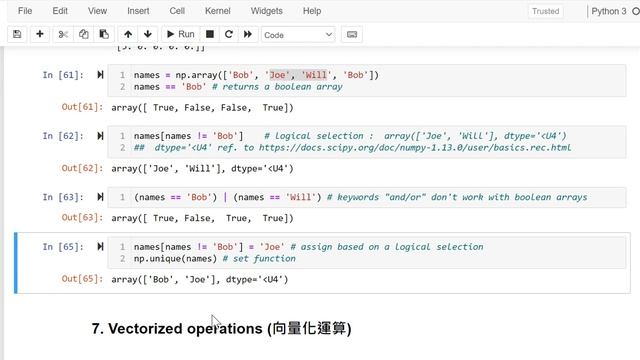This screenshot has width=640, height=360.
Task: Paste cells below icon
Action: point(104,34)
